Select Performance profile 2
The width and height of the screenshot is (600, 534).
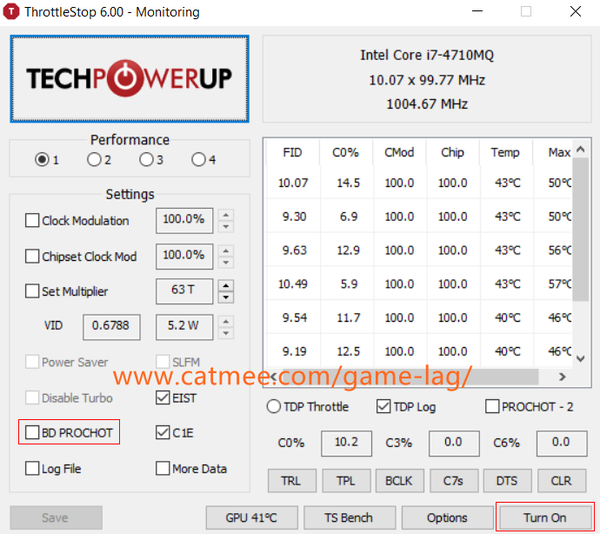pos(94,159)
